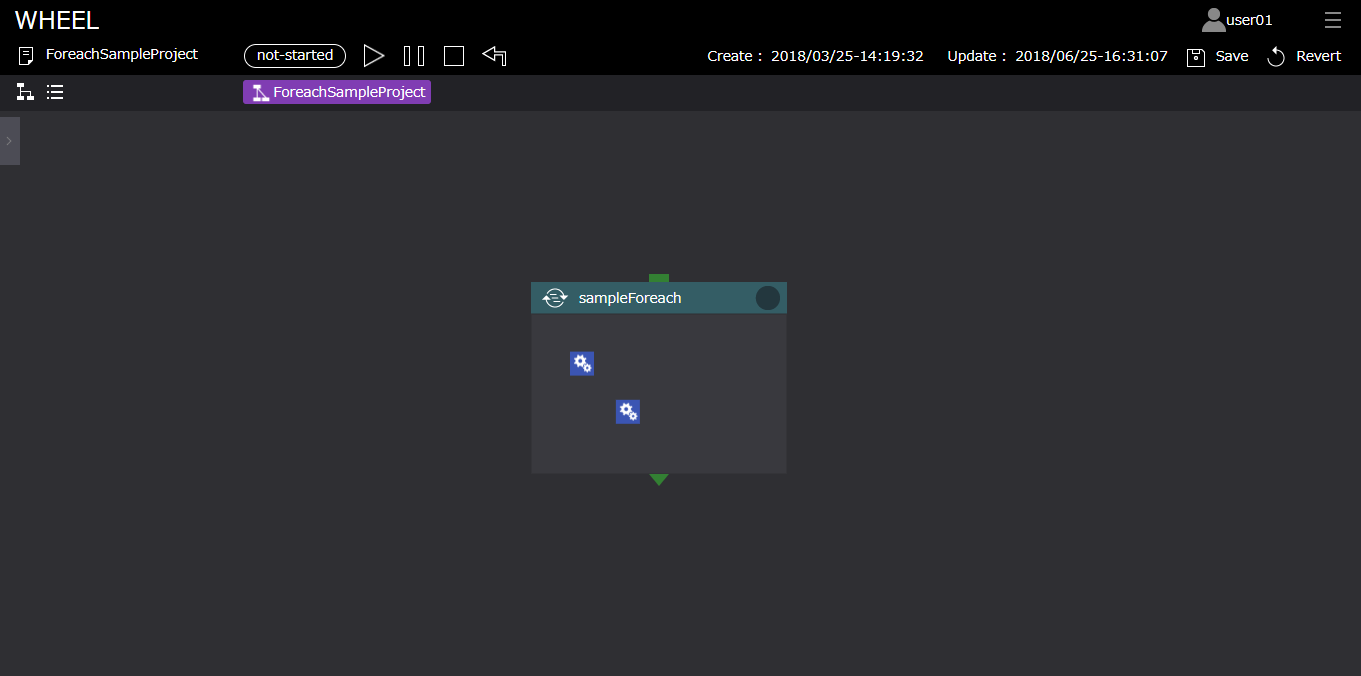Click the lower gear task icon inside sampleForeach
Screen dimensions: 1361x676
[x=627, y=411]
